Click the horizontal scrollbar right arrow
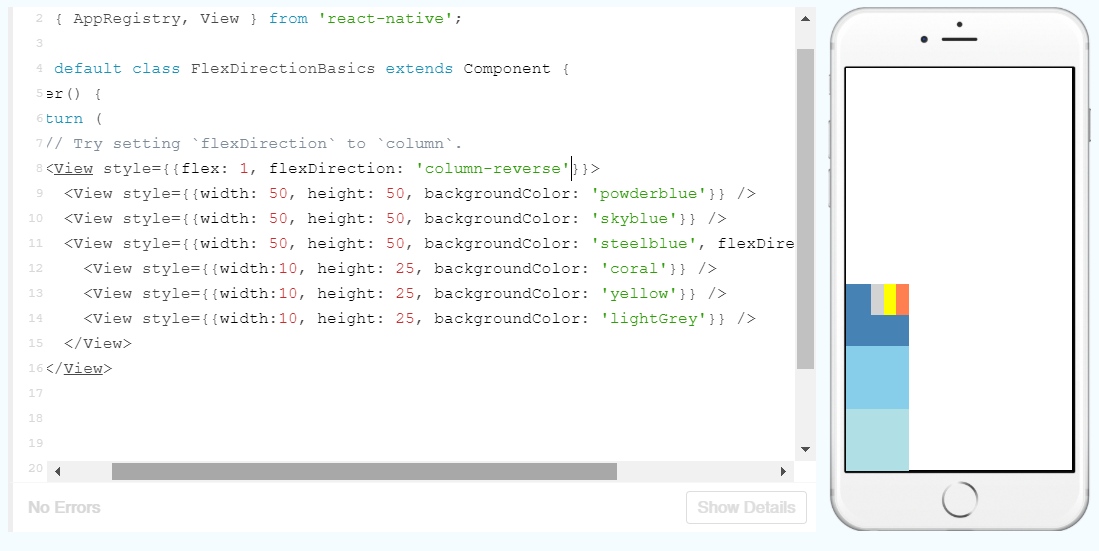Screen dimensions: 1099x551 [783, 471]
